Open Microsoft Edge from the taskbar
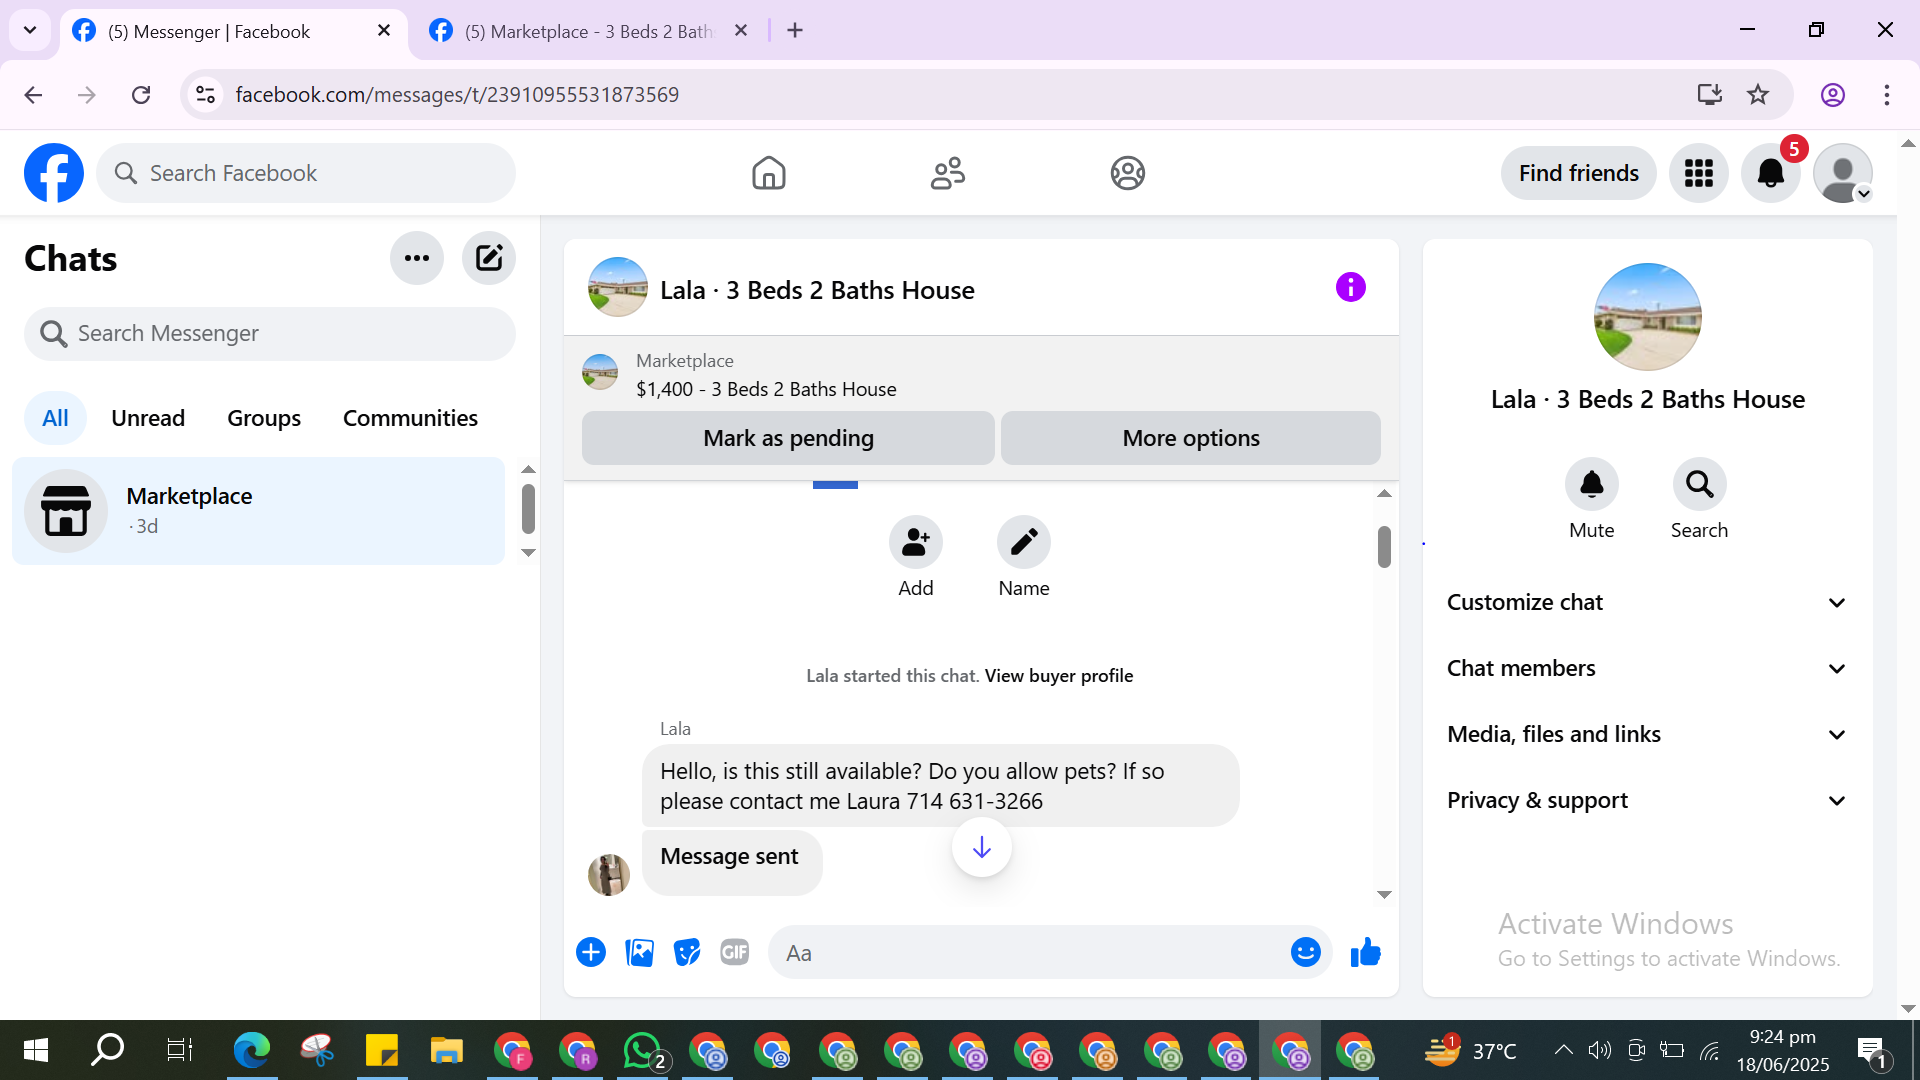The width and height of the screenshot is (1920, 1080). (251, 1050)
